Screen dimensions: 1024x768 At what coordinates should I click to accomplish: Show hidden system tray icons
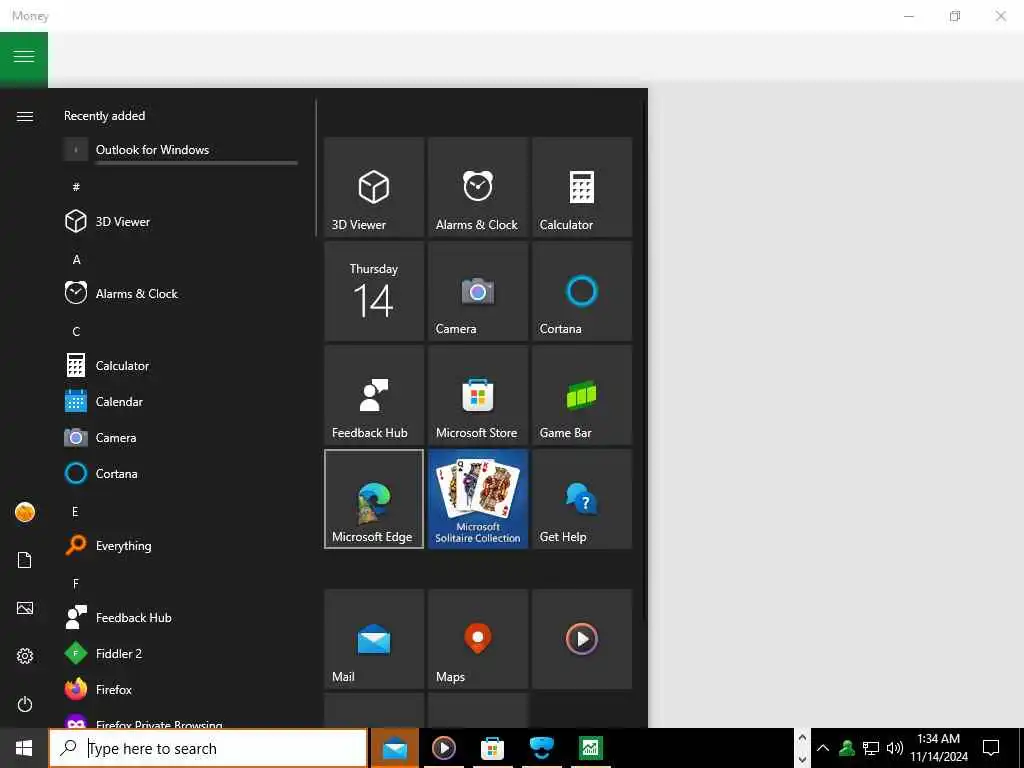[823, 748]
